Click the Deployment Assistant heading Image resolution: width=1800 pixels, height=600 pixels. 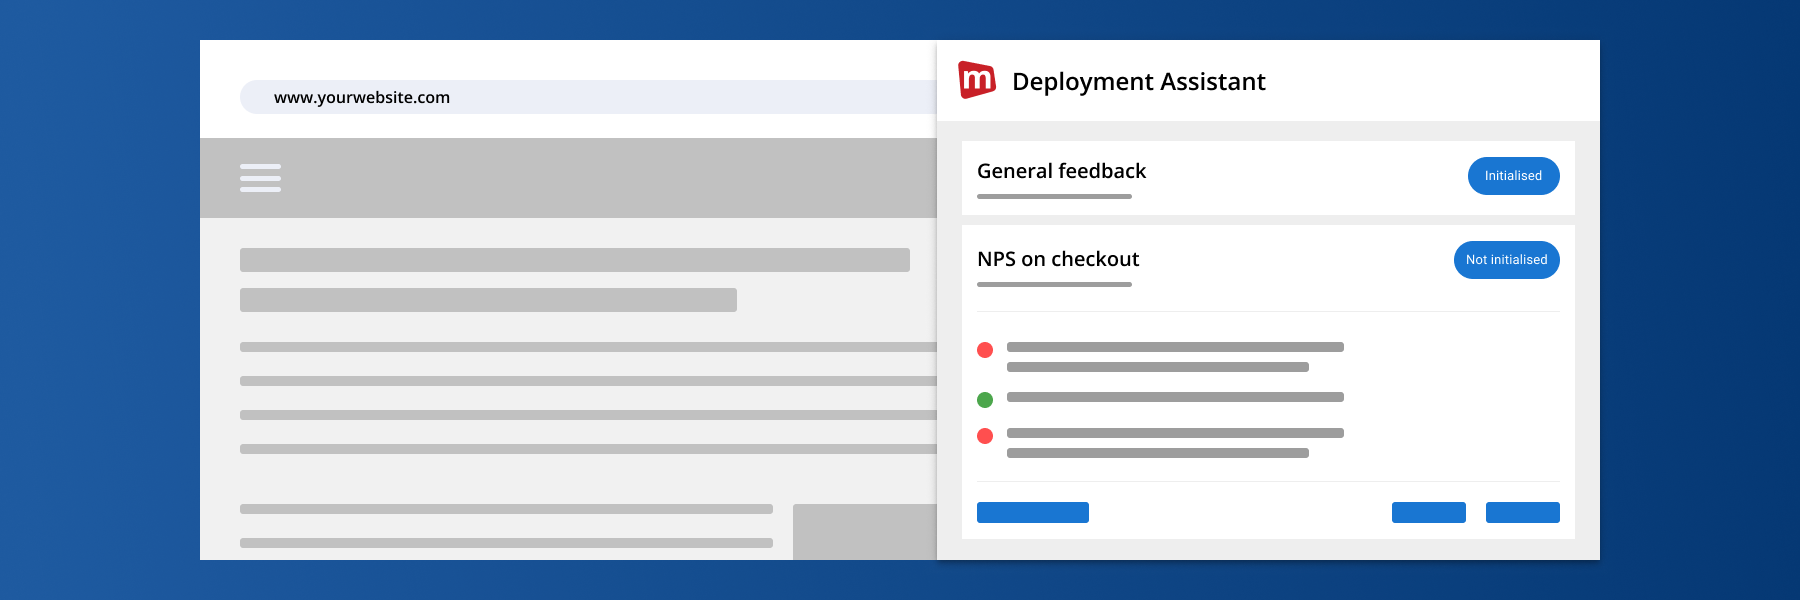(1138, 82)
